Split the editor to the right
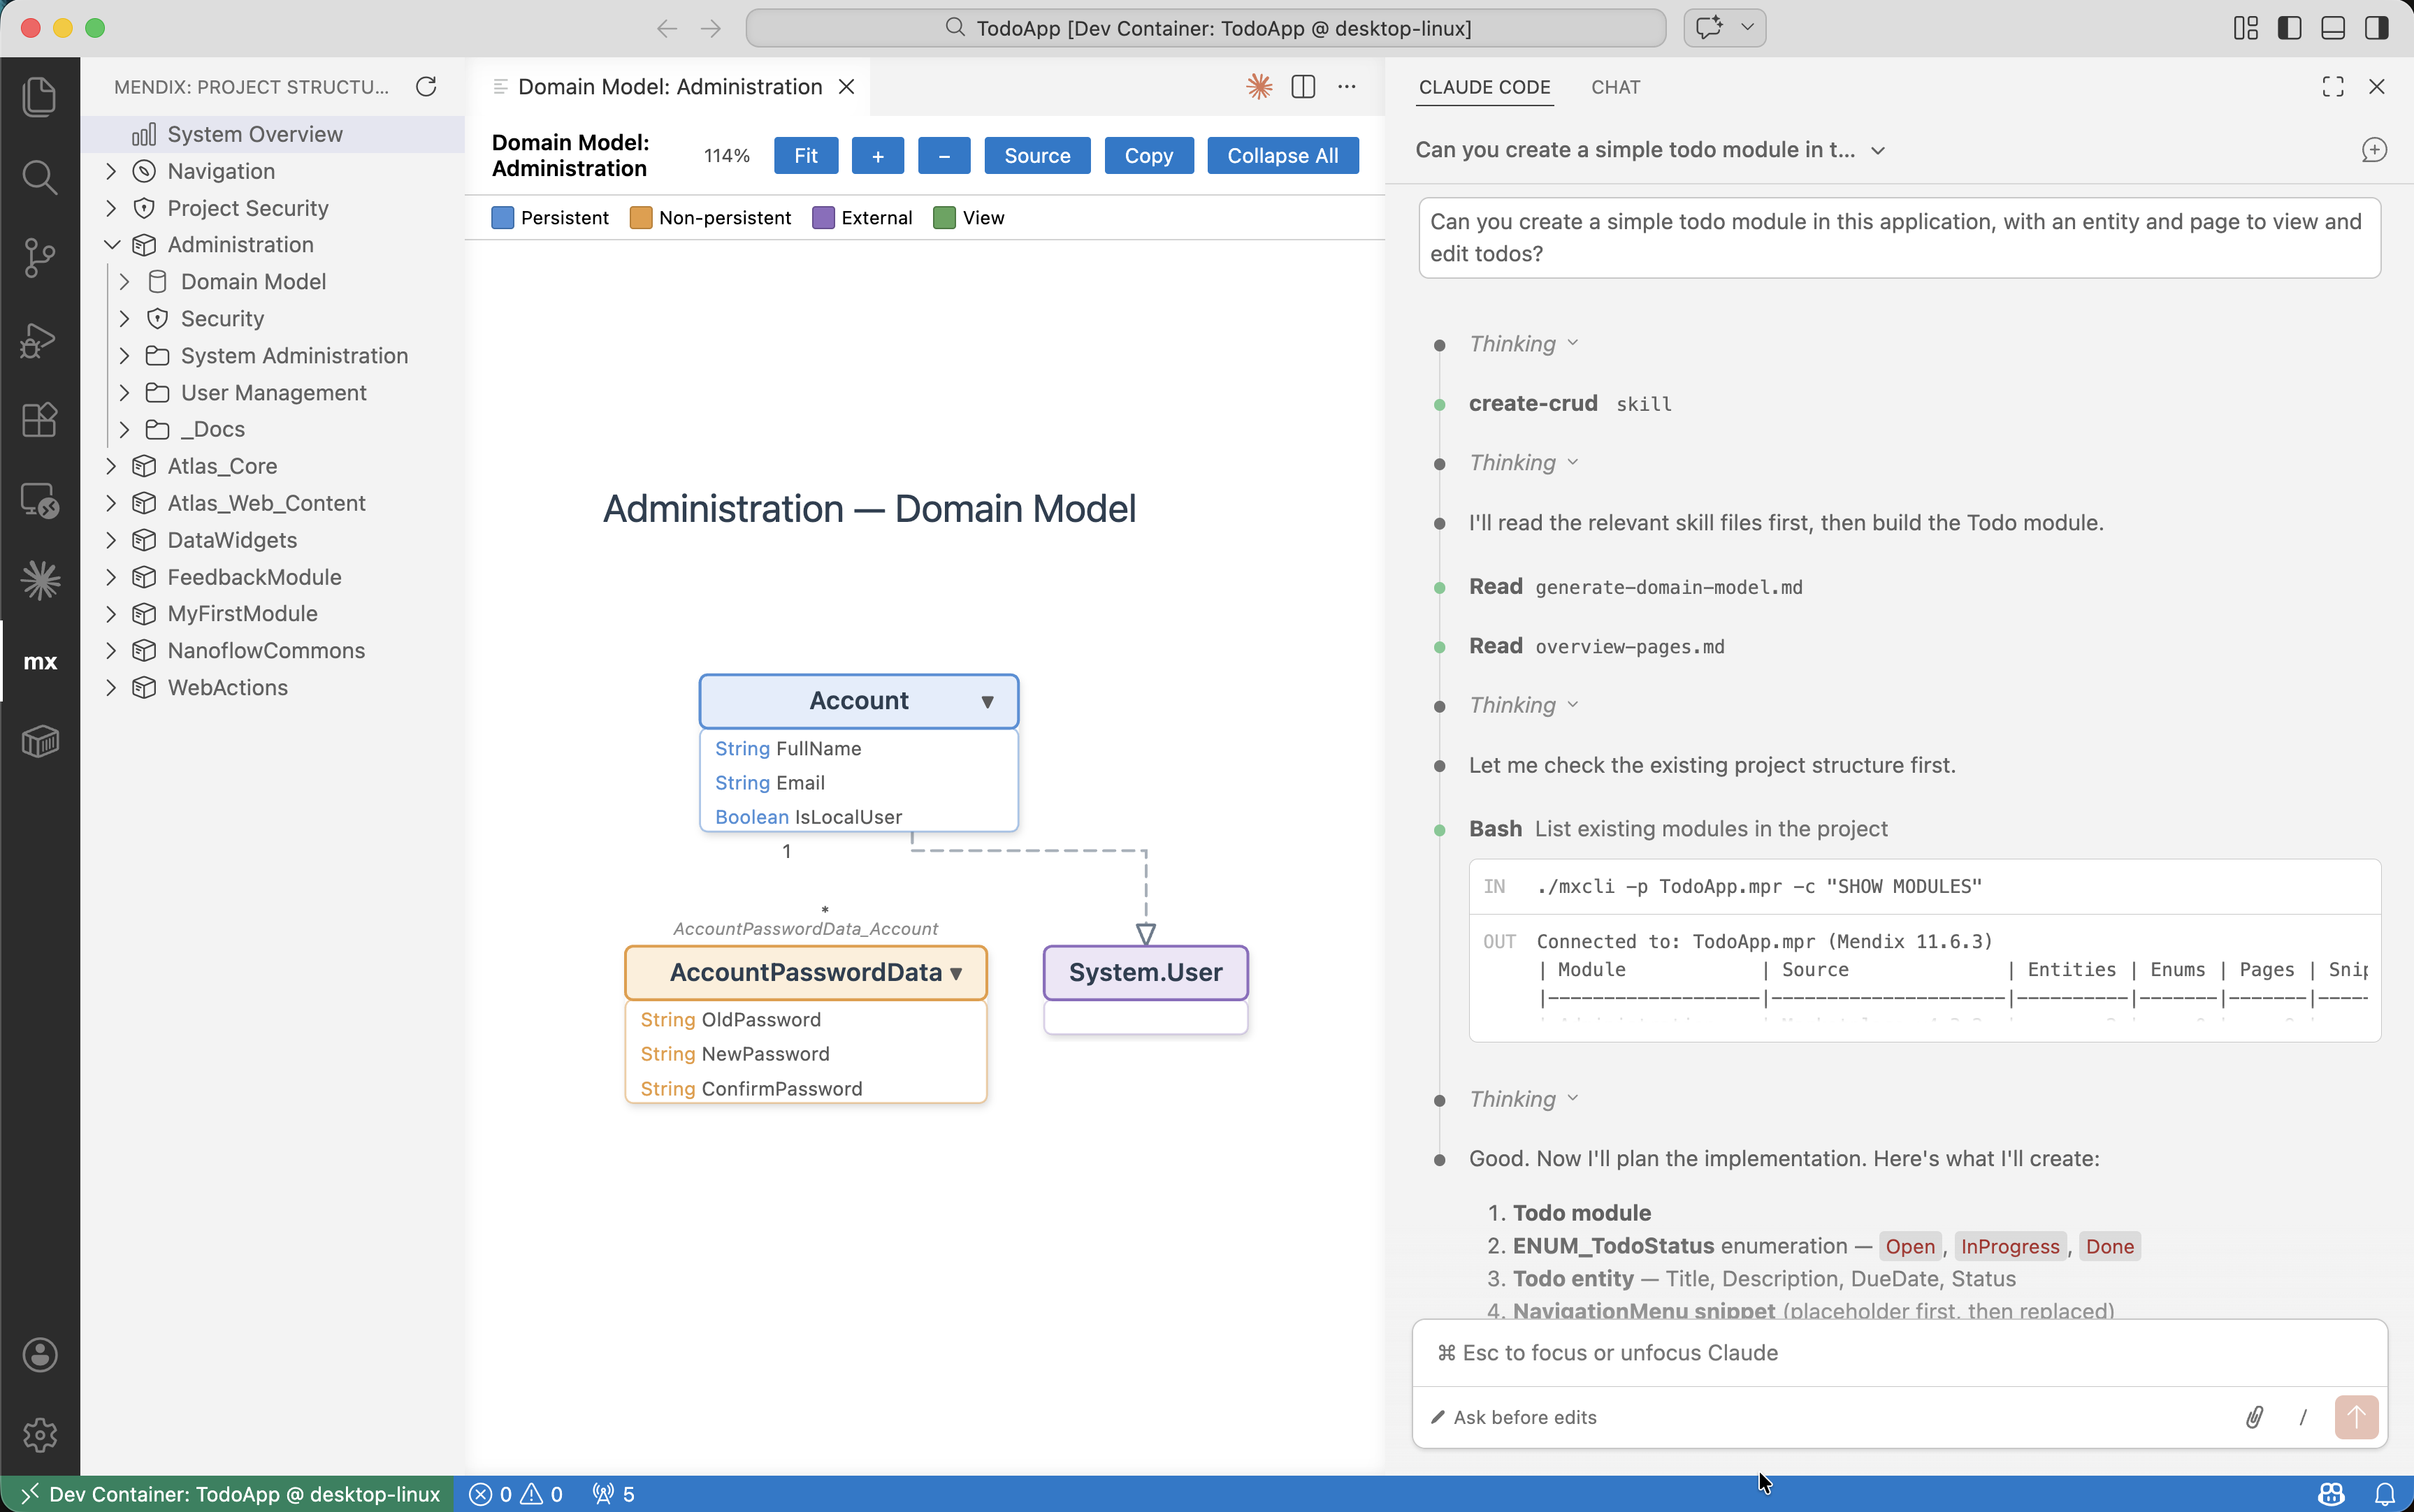This screenshot has height=1512, width=2414. [1303, 87]
